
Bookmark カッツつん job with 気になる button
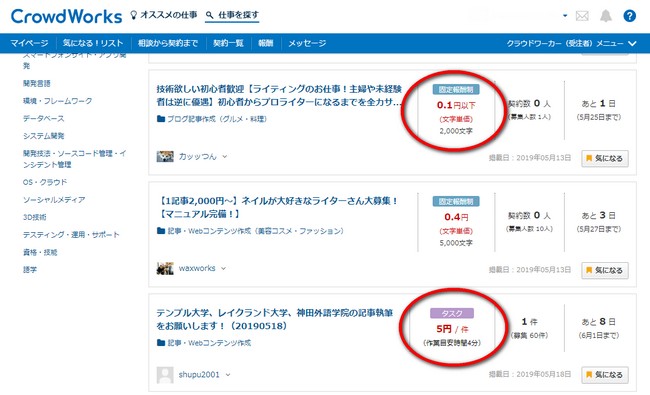tap(605, 158)
